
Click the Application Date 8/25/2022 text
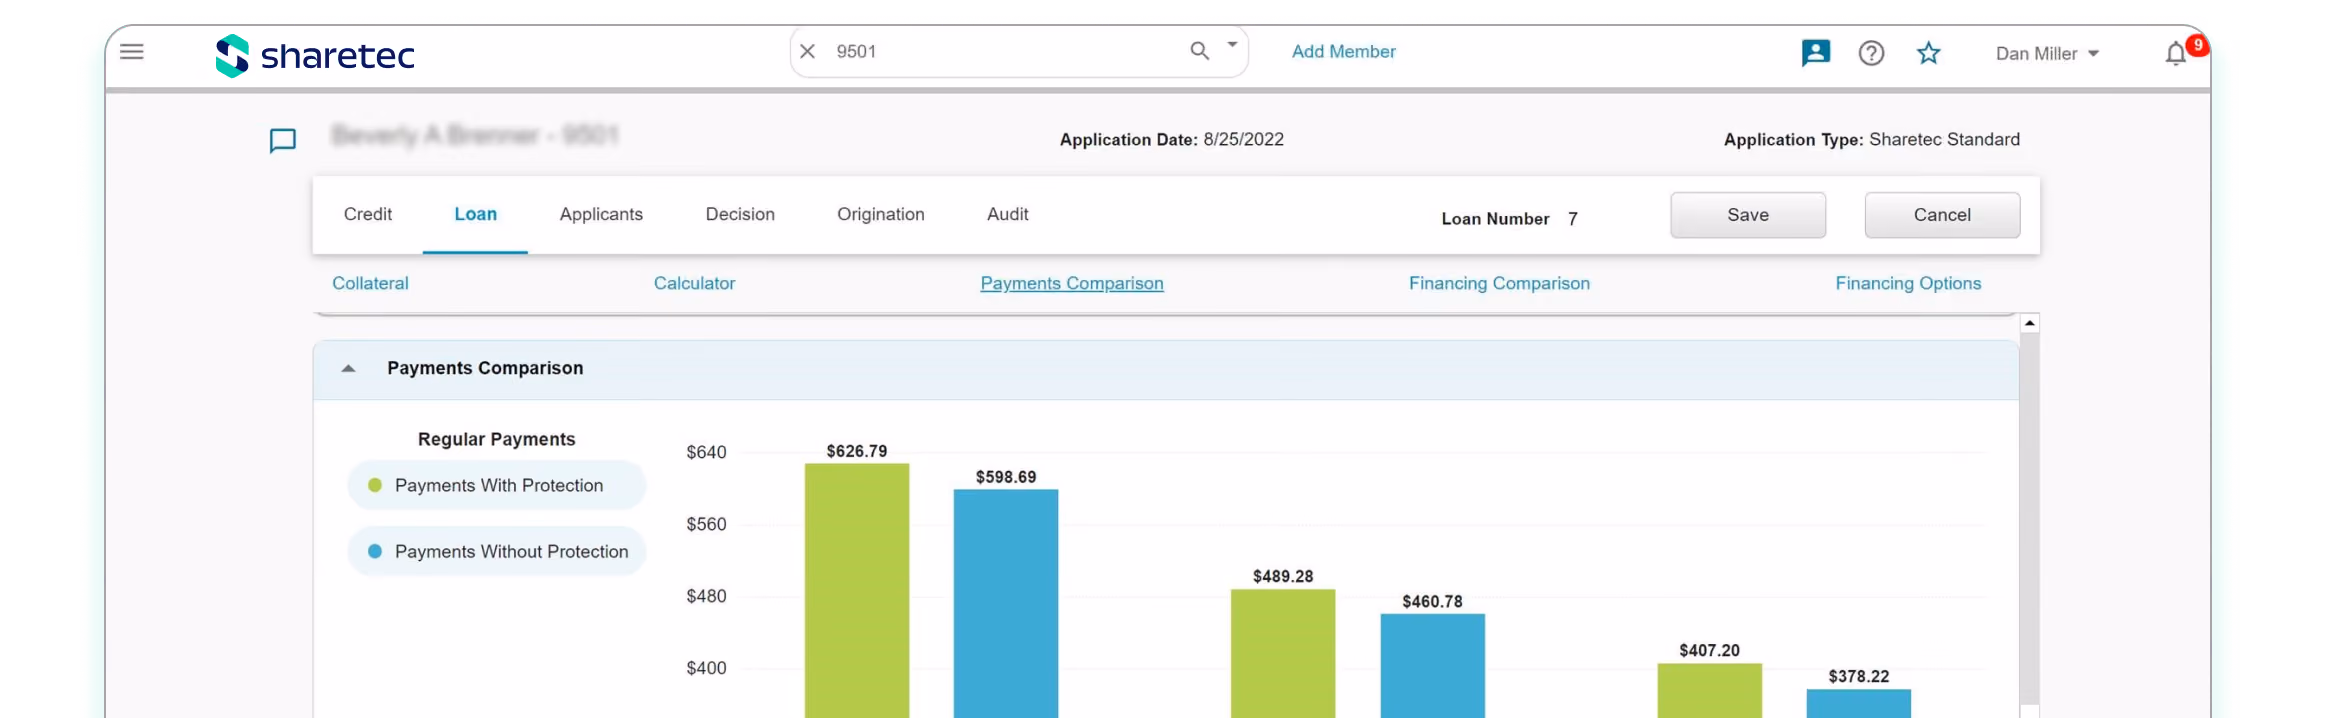pyautogui.click(x=1171, y=140)
